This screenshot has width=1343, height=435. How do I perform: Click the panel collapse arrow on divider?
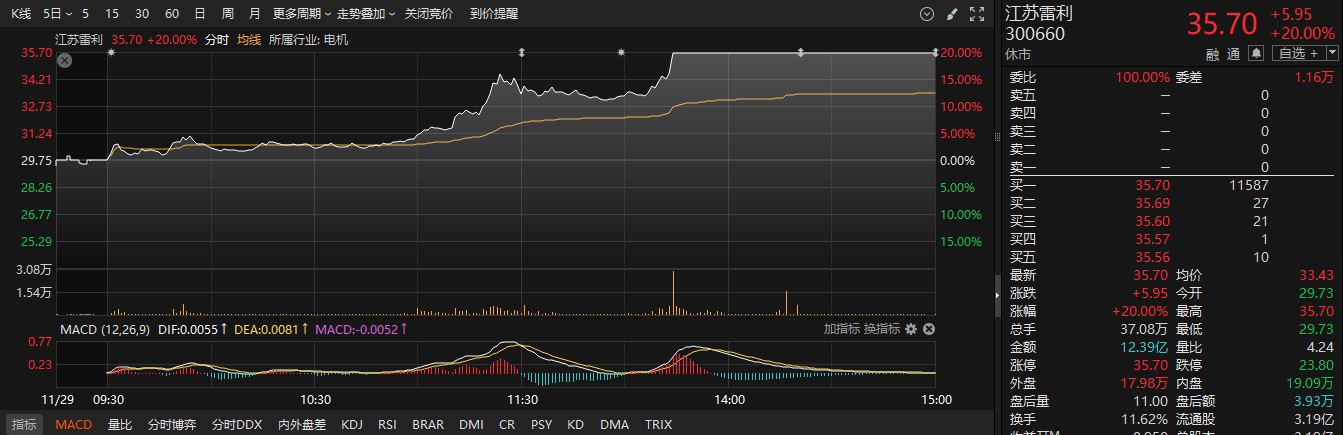coord(996,296)
